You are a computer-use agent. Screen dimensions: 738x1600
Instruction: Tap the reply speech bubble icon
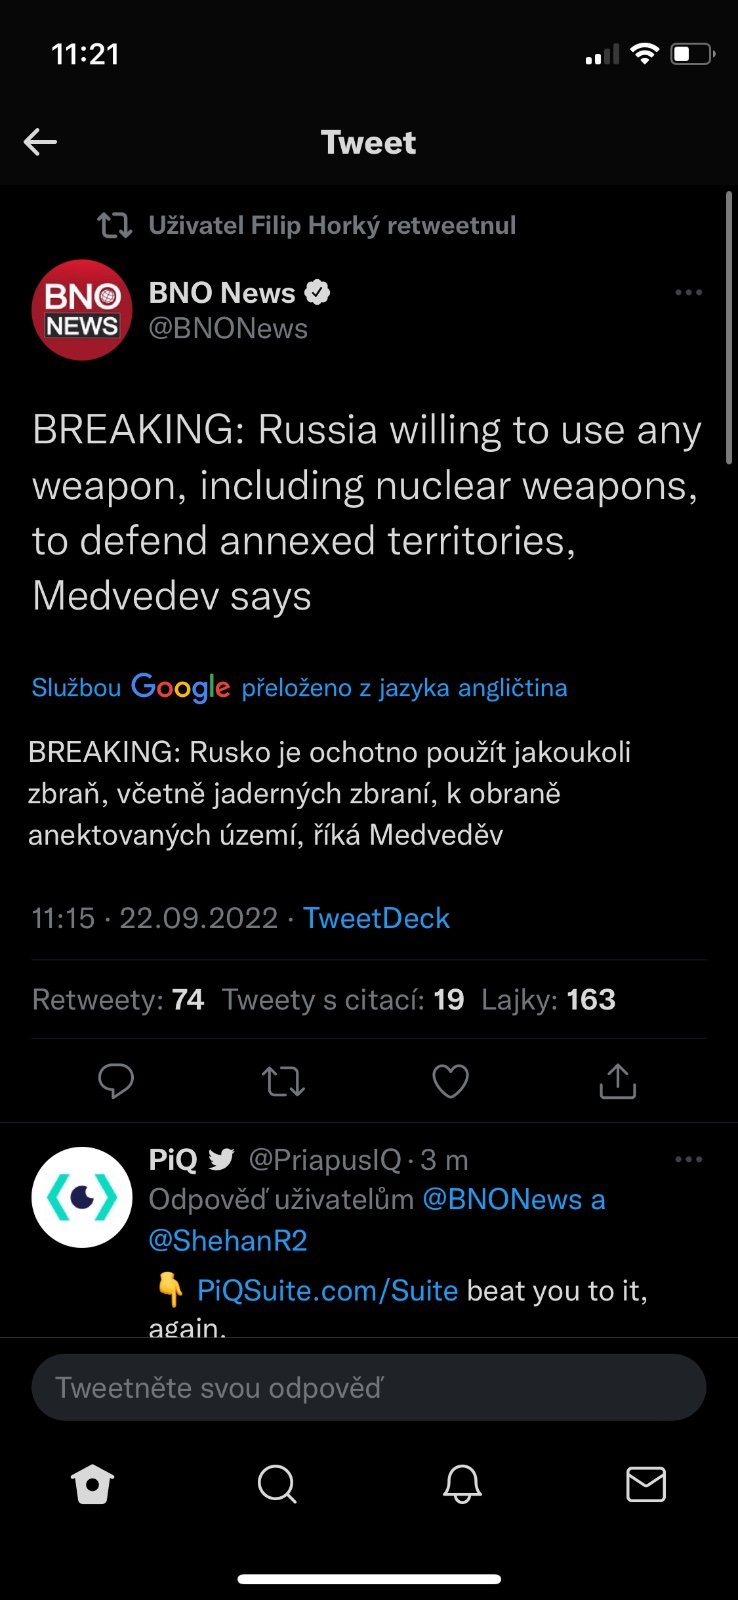(x=116, y=1081)
